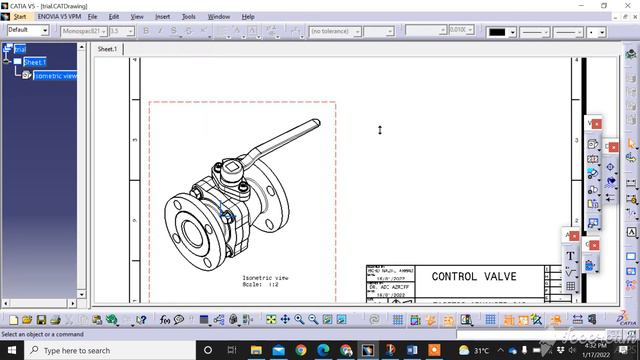Open the Window menu
The height and width of the screenshot is (360, 640).
point(219,17)
